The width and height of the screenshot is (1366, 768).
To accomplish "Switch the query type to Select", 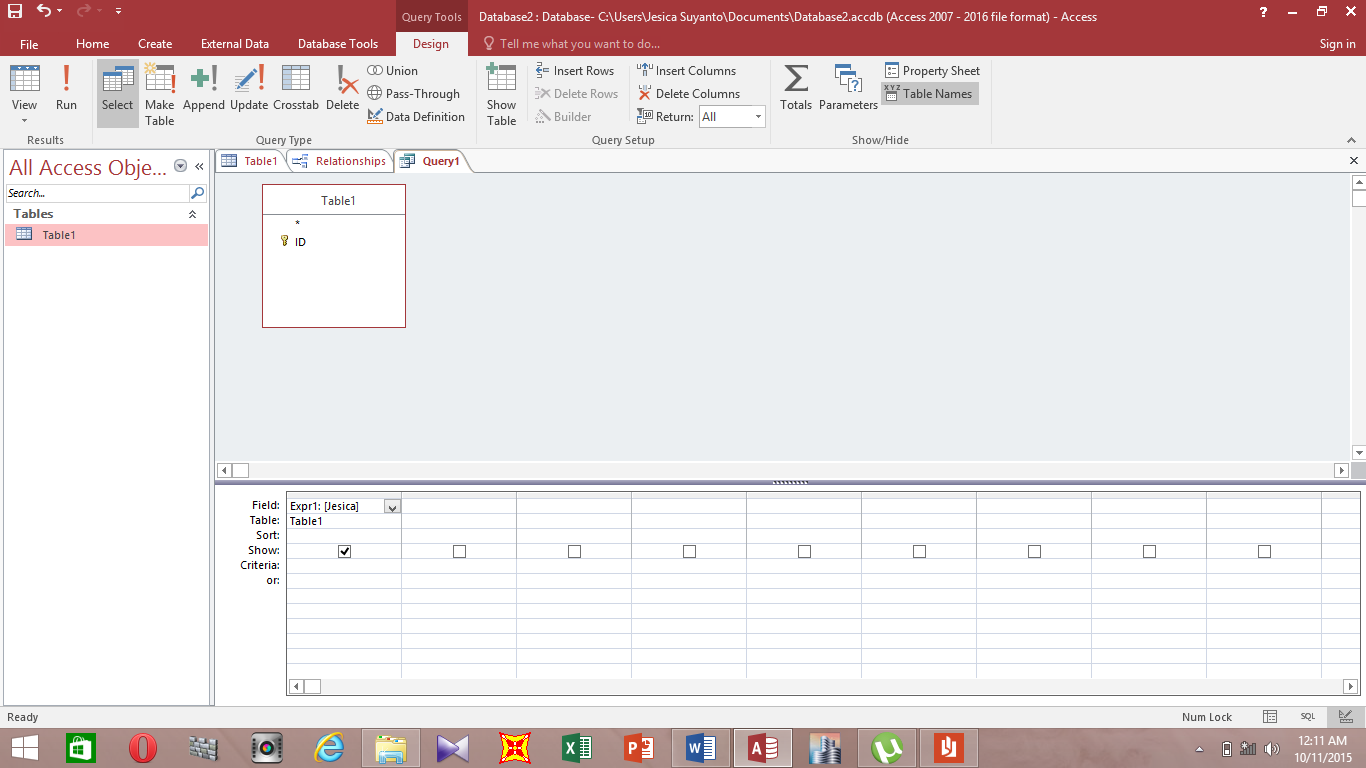I will (x=117, y=93).
